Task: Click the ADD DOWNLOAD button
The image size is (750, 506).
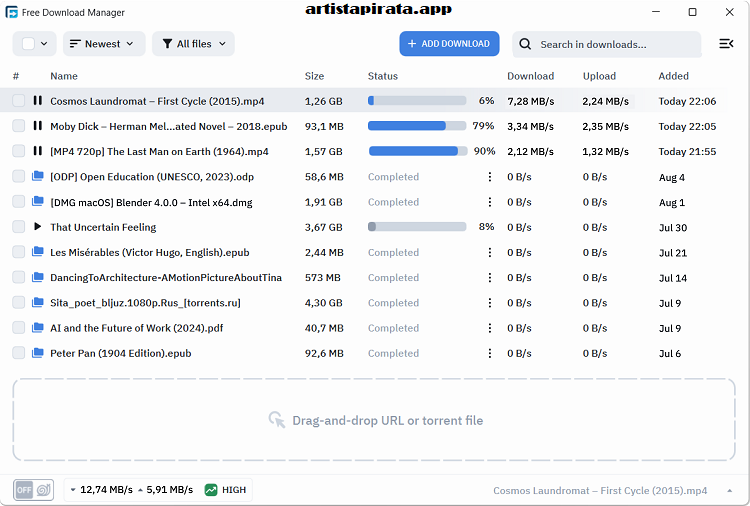Action: [449, 44]
